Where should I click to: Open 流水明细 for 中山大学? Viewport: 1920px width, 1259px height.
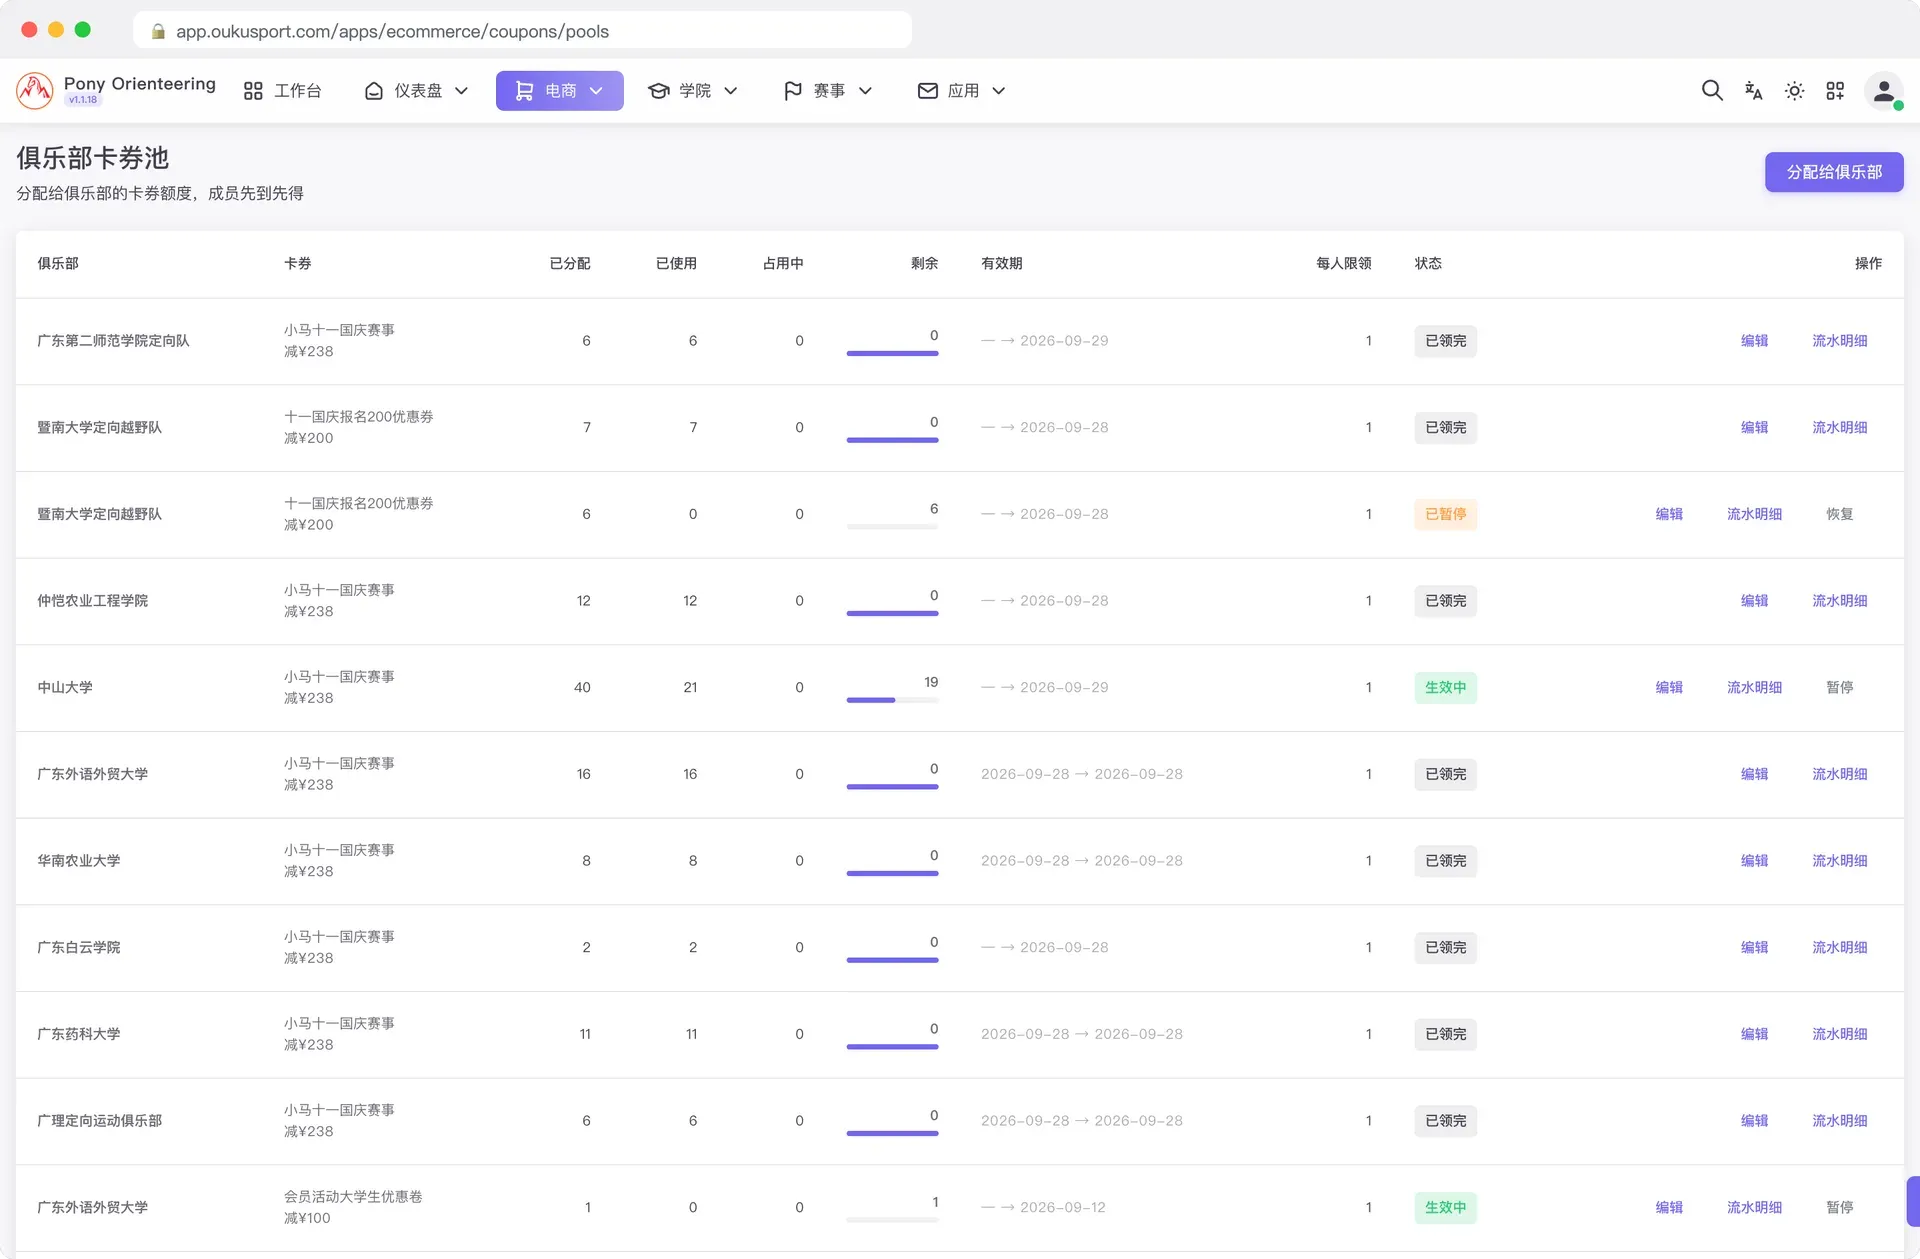click(x=1754, y=688)
